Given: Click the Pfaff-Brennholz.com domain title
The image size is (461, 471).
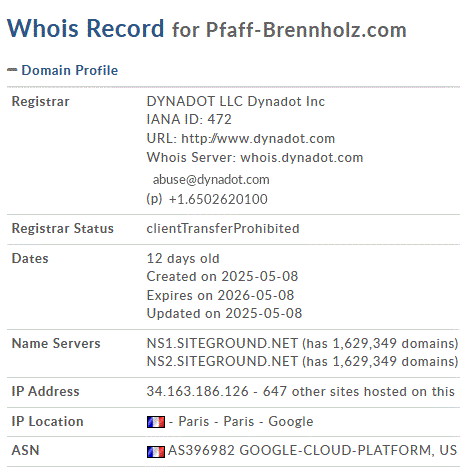Looking at the screenshot, I should coord(306,30).
